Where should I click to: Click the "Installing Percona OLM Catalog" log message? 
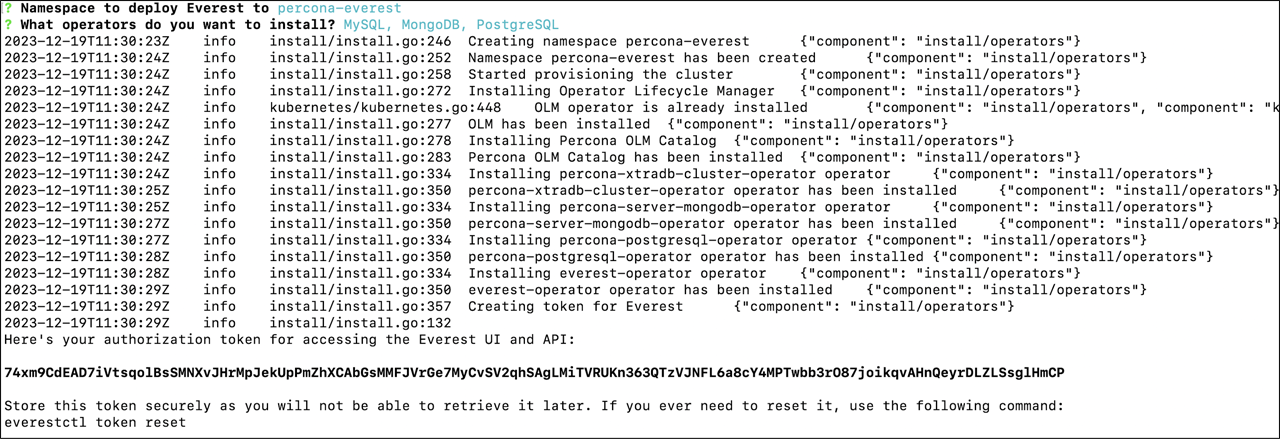[592, 140]
